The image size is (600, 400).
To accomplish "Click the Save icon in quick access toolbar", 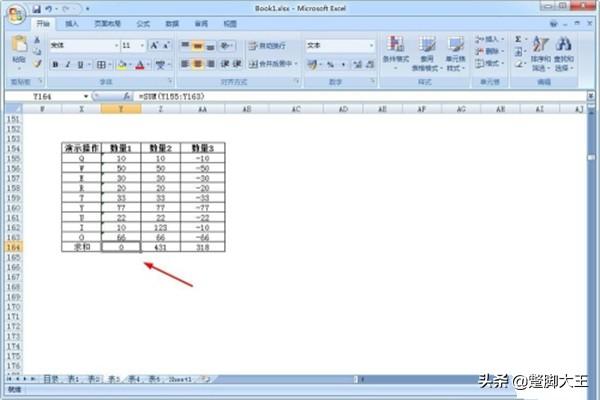I will (36, 8).
